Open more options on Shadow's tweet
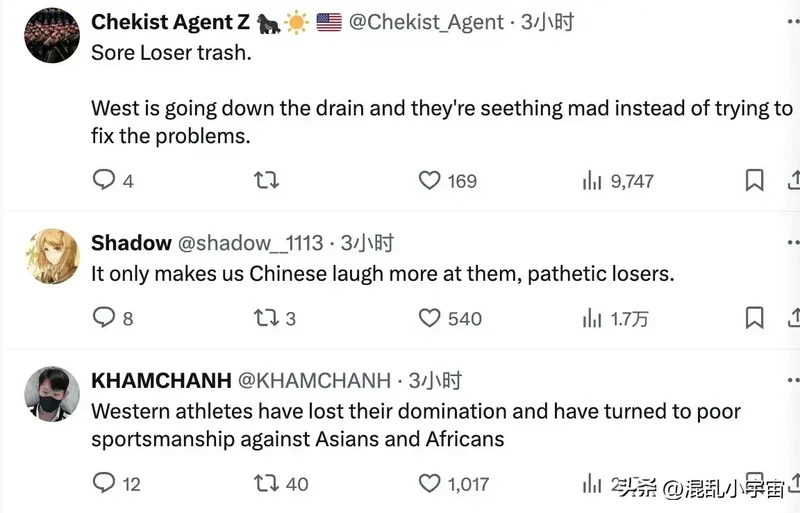Viewport: 800px width, 513px height. point(793,242)
